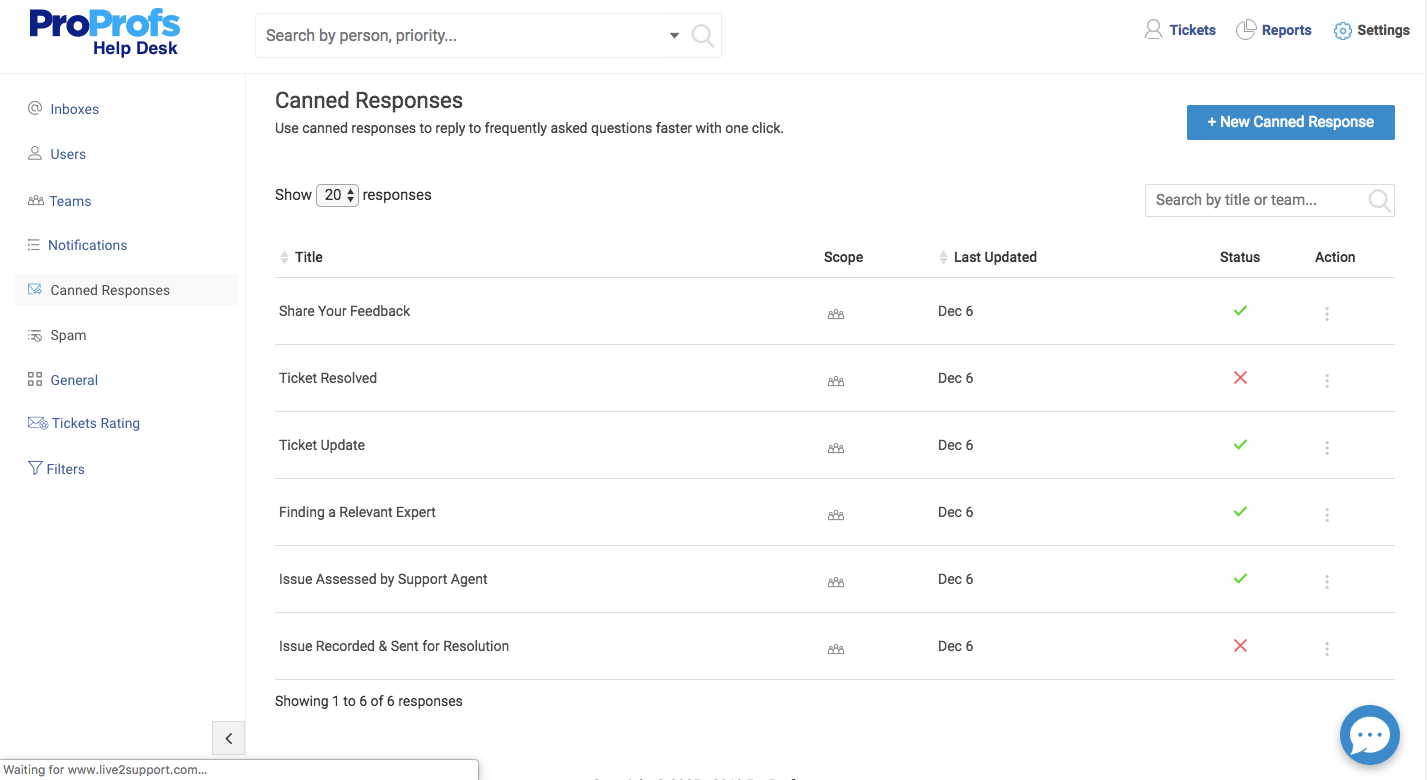Sort the table by Last Updated column
This screenshot has width=1428, height=780.
pyautogui.click(x=993, y=257)
